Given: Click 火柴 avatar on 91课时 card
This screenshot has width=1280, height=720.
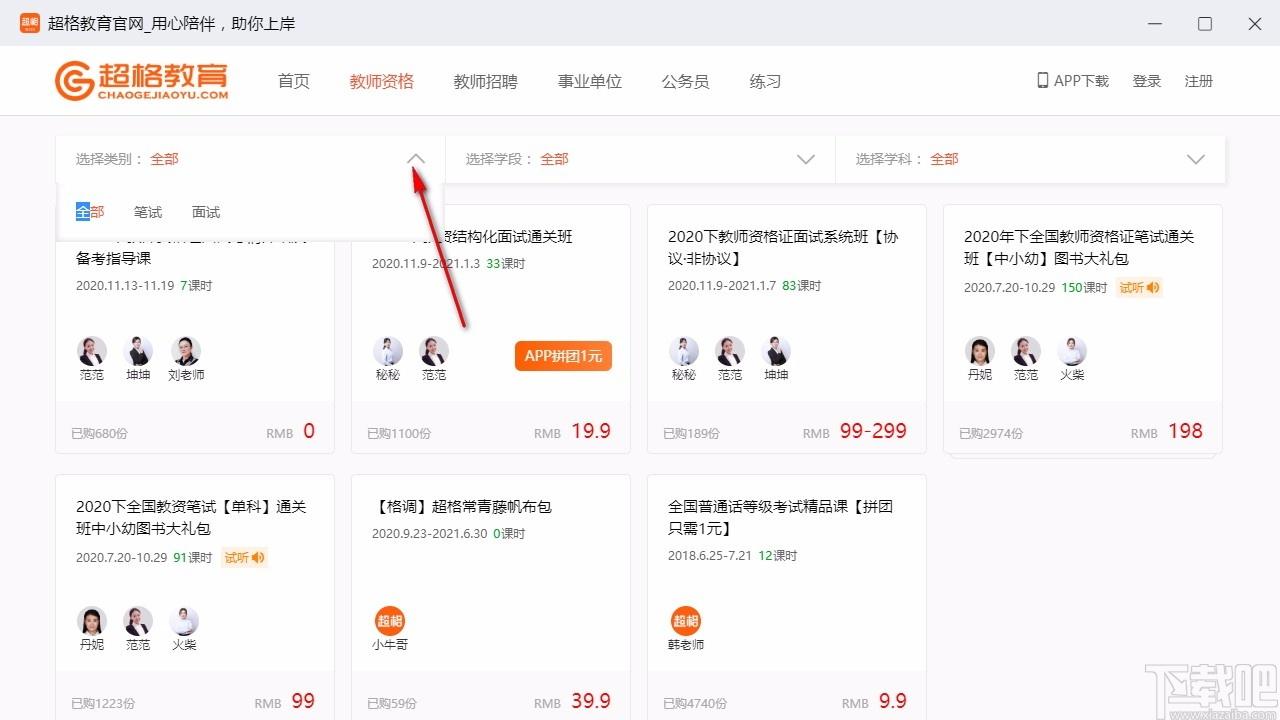Looking at the screenshot, I should point(184,621).
